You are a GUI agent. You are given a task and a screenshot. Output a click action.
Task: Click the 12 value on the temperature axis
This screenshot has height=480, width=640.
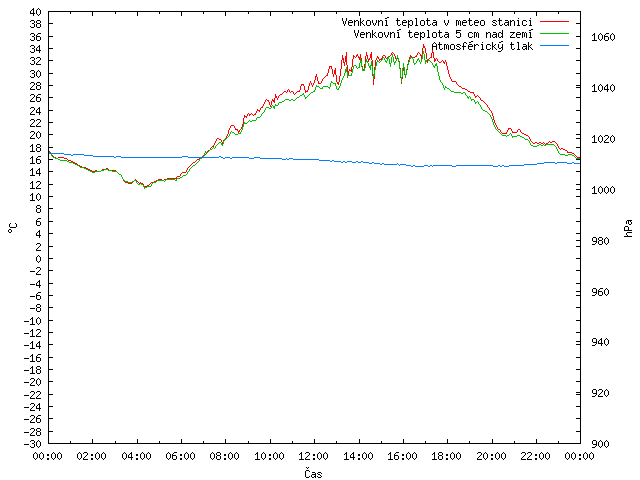click(x=36, y=185)
